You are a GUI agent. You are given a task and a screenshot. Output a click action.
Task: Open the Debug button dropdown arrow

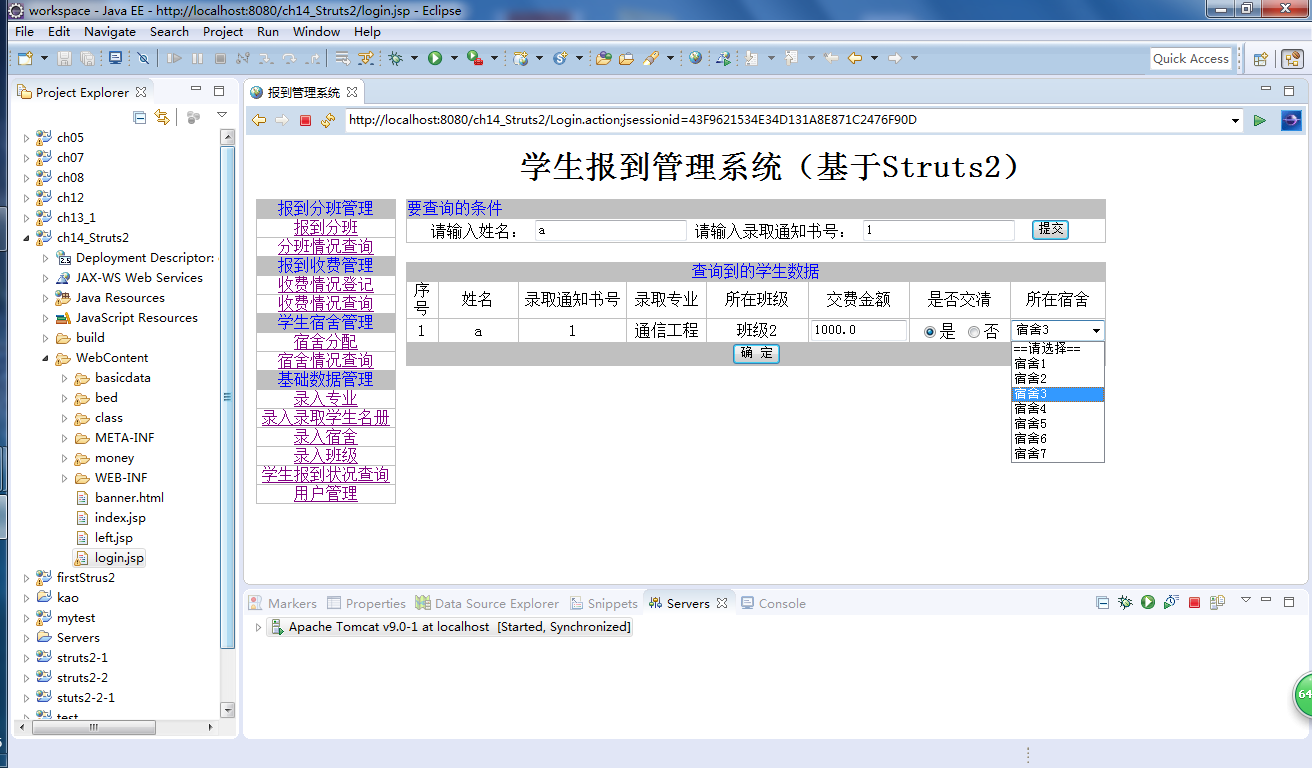tap(413, 58)
